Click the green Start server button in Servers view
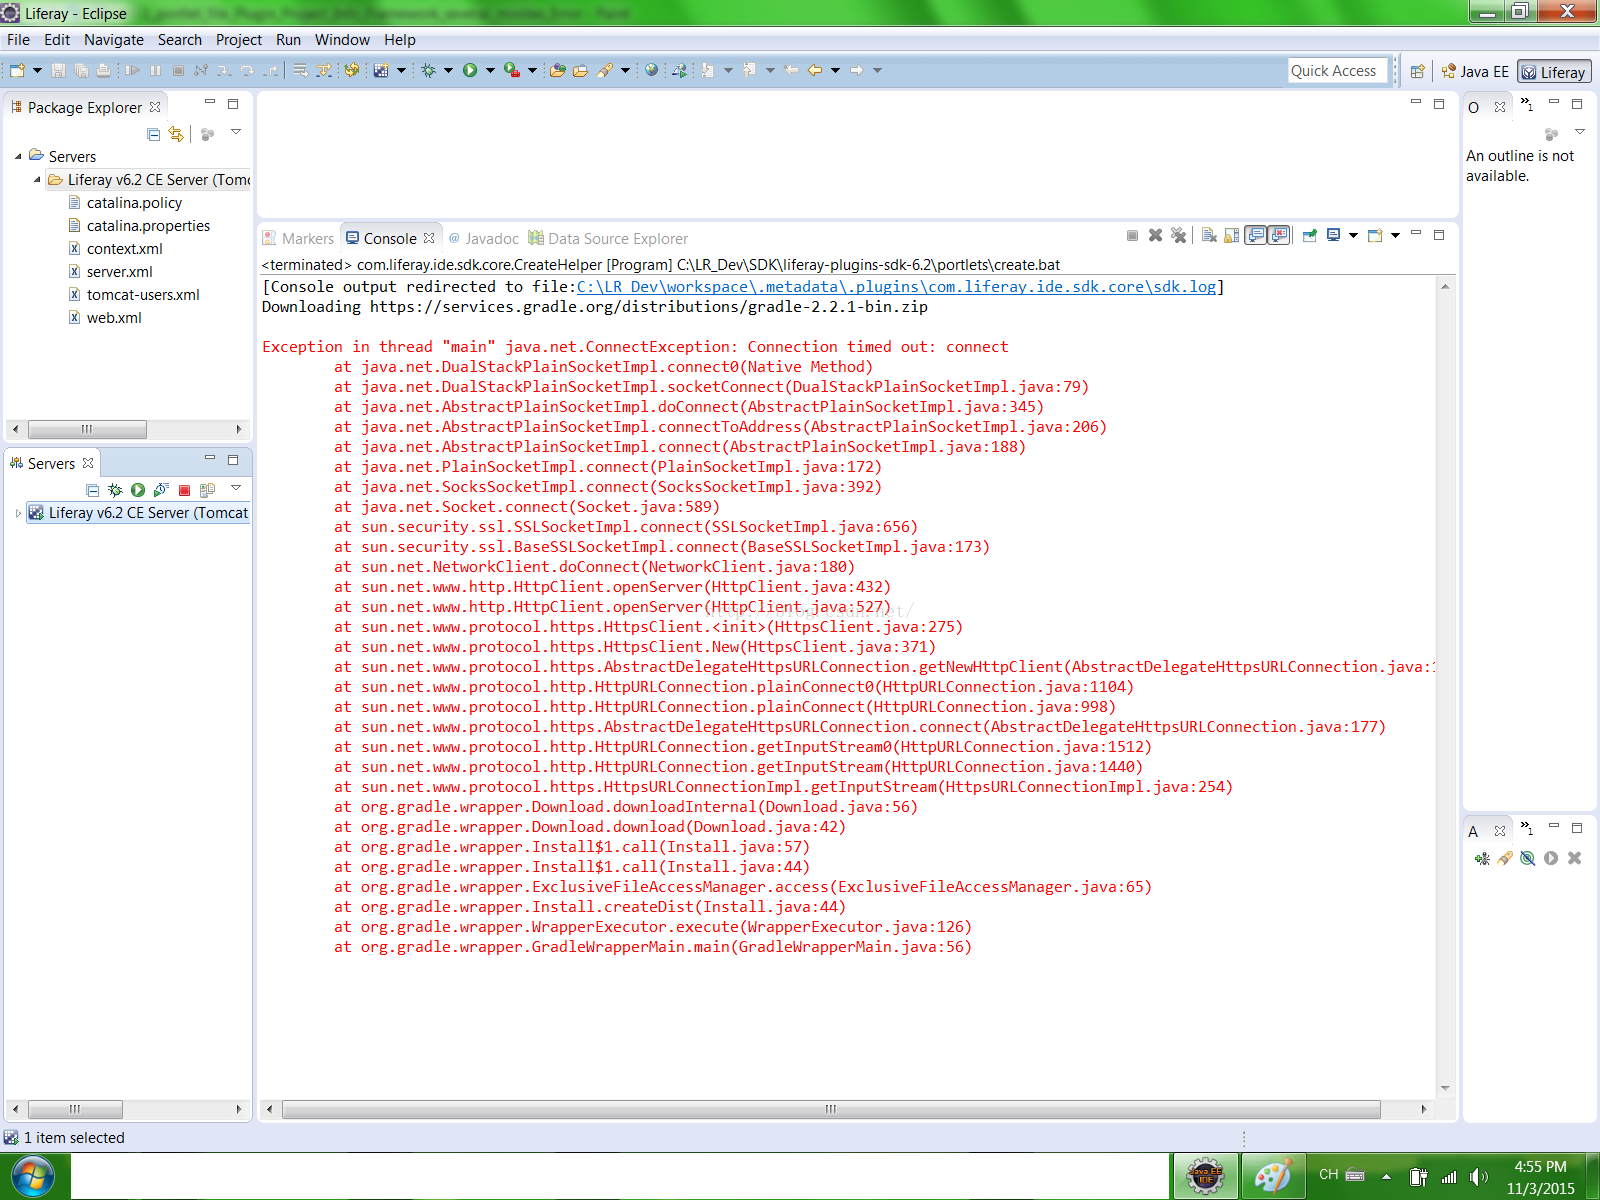This screenshot has width=1600, height=1200. point(138,490)
